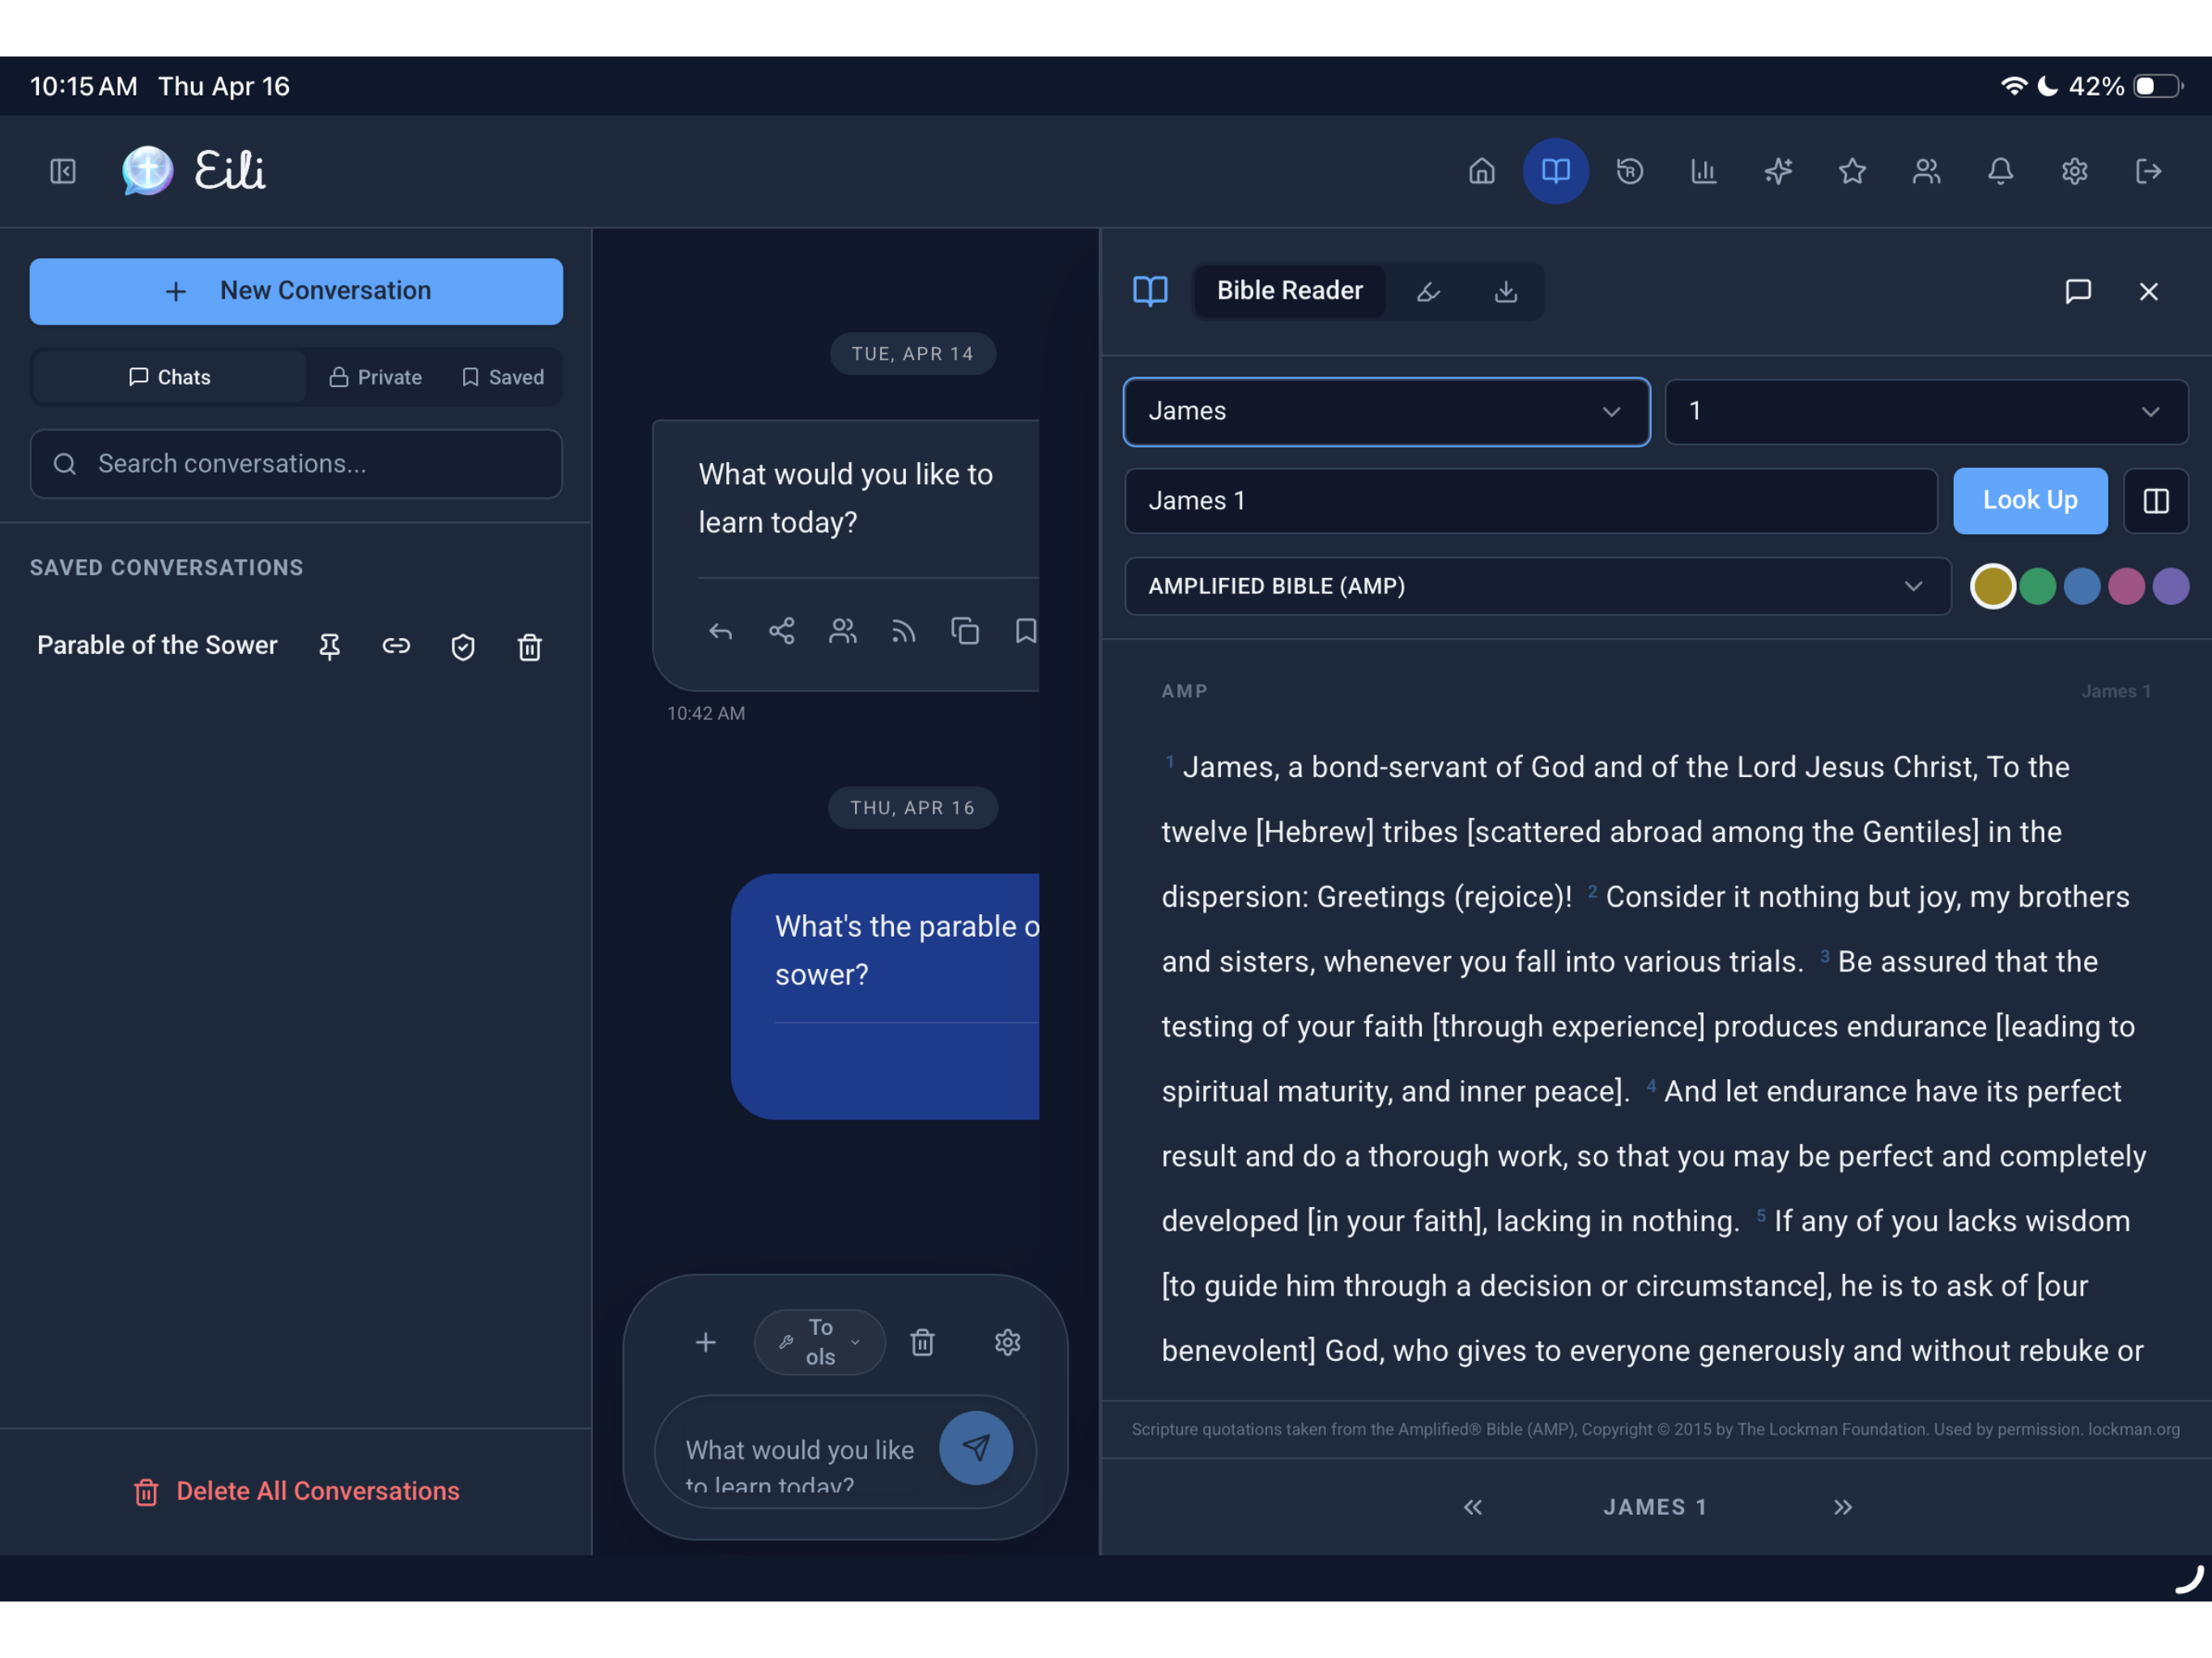The height and width of the screenshot is (1658, 2212).
Task: Click the people icon under the message
Action: coord(843,631)
